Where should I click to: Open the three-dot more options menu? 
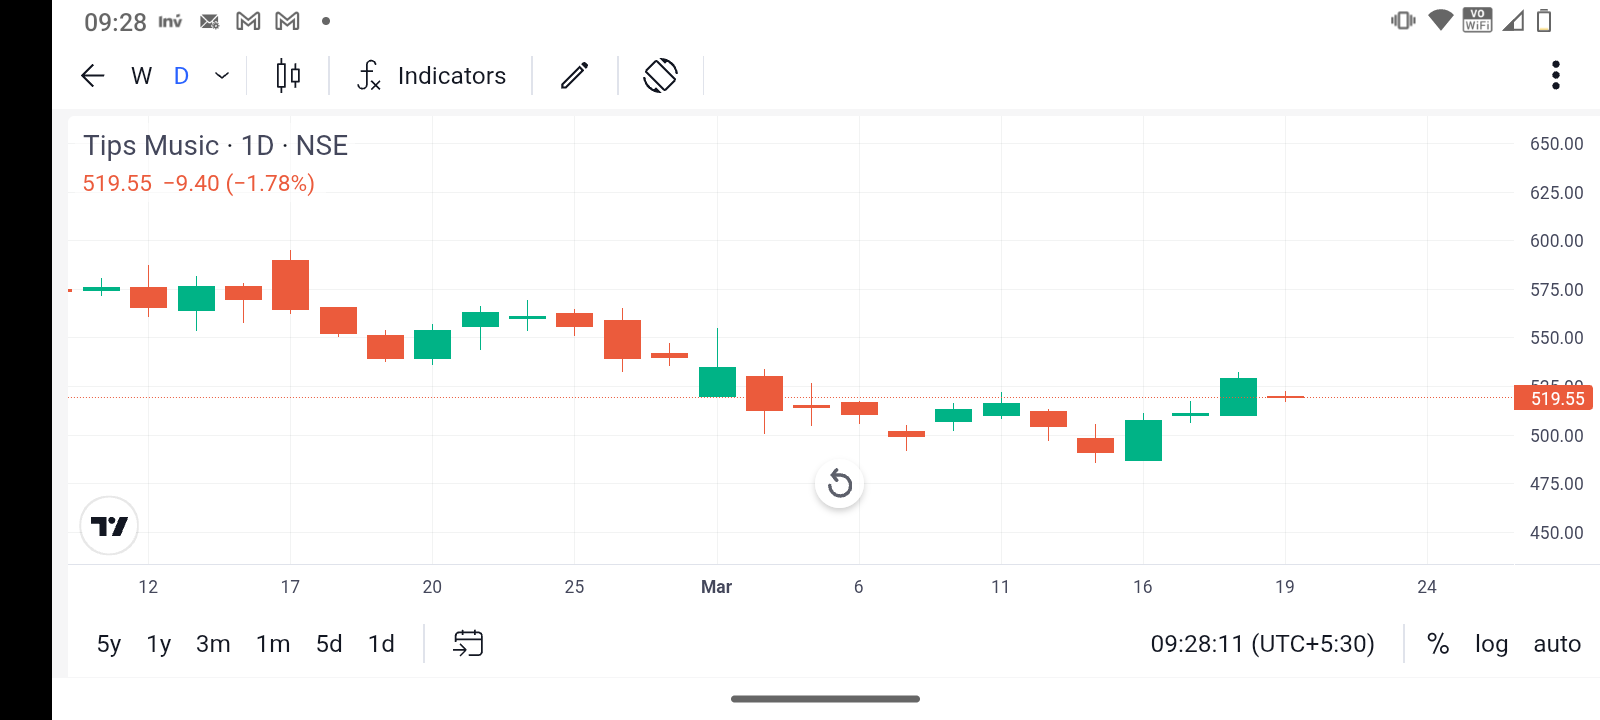tap(1555, 76)
